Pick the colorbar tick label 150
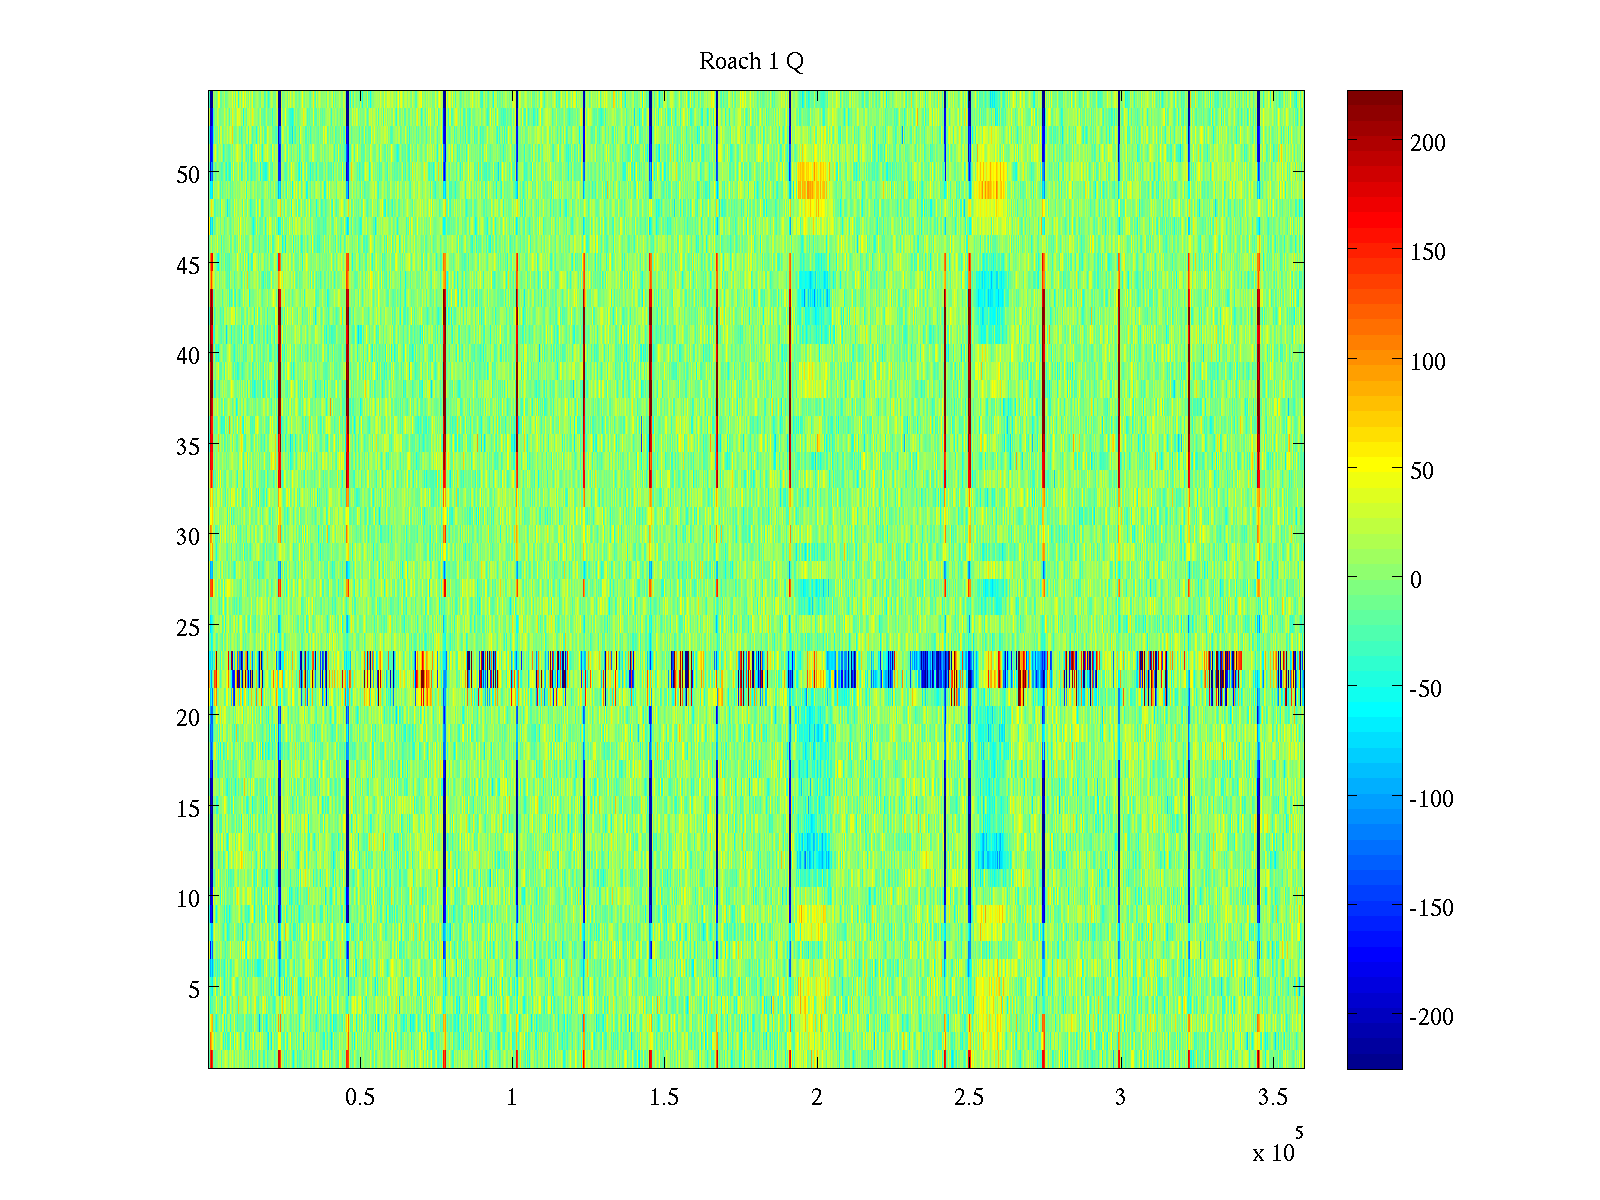The image size is (1600, 1200). [1427, 252]
